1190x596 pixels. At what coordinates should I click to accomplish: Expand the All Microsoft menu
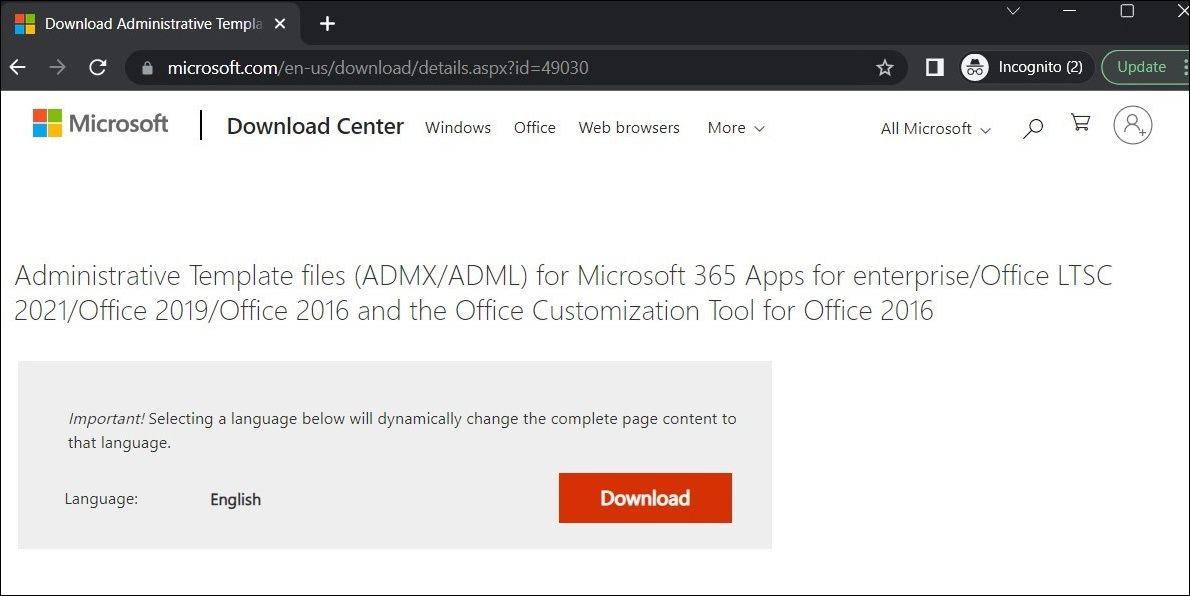(x=936, y=129)
